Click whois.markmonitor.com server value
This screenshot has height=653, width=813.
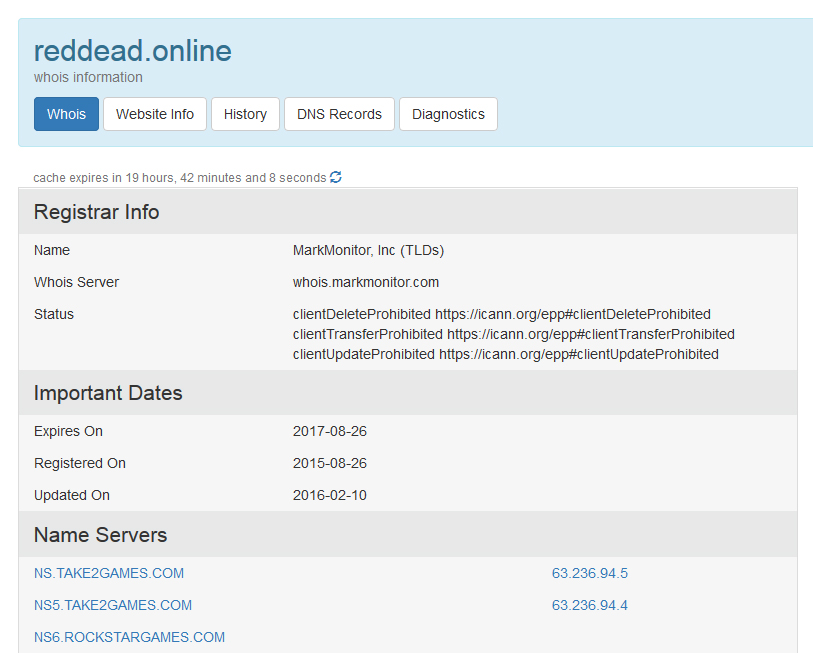click(x=366, y=282)
